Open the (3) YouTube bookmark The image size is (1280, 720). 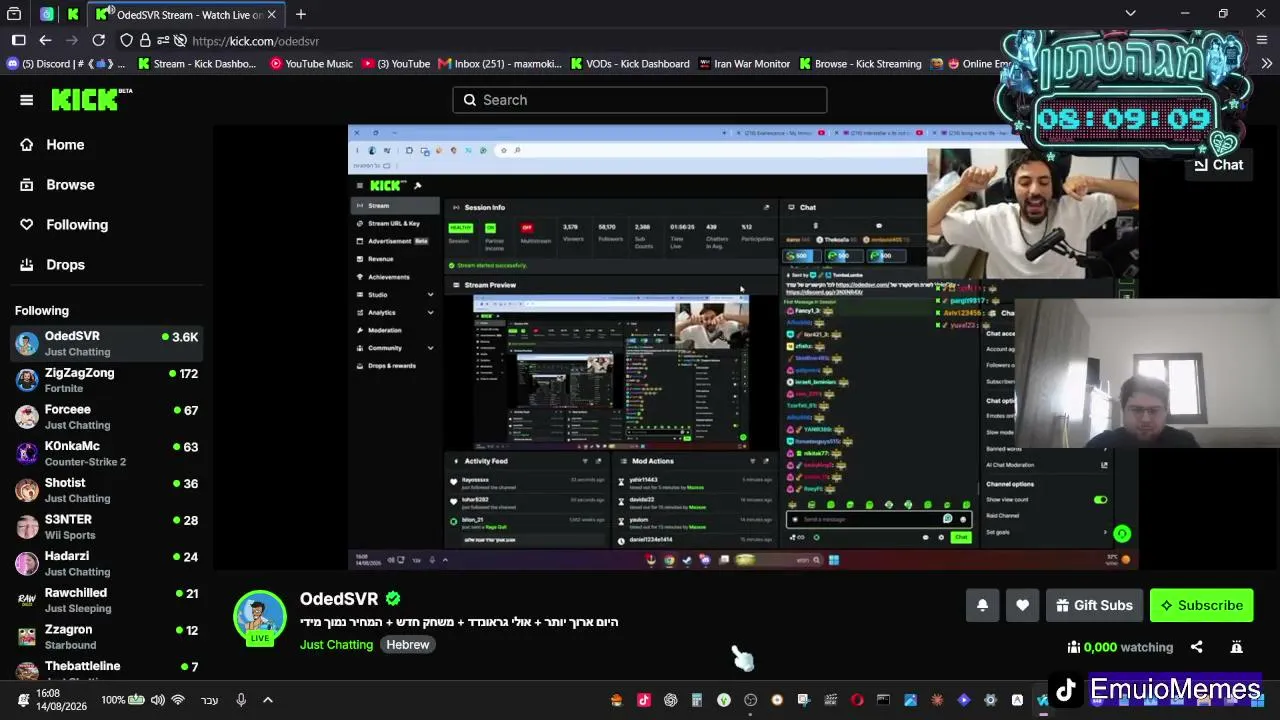point(396,64)
